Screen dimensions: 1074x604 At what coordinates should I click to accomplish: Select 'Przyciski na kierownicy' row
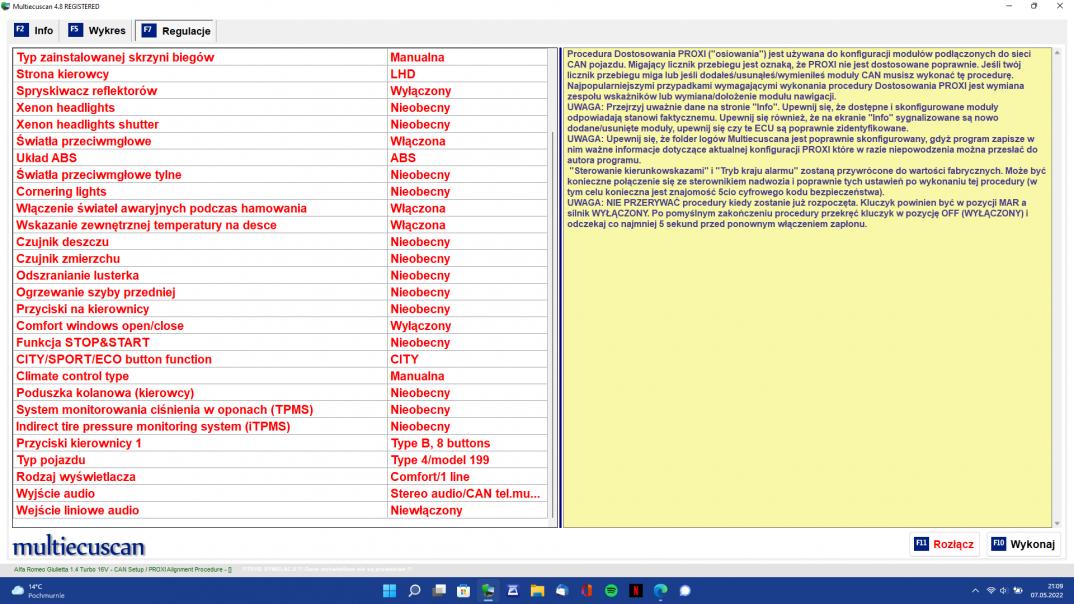coord(280,309)
